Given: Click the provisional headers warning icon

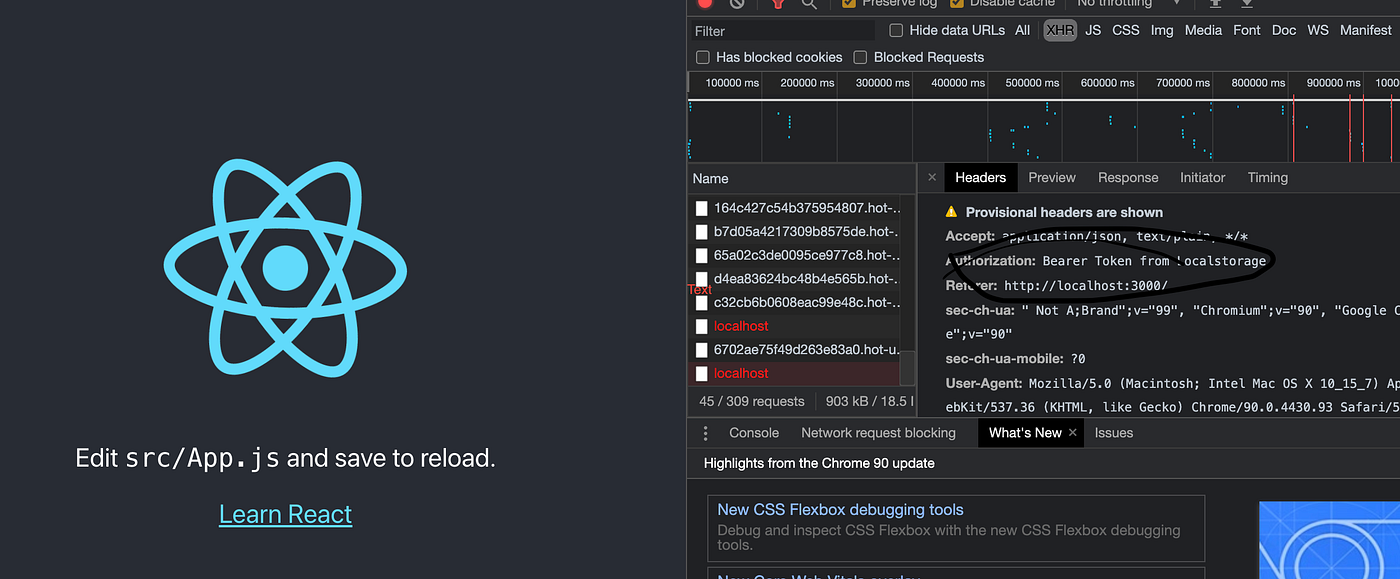Looking at the screenshot, I should 951,212.
